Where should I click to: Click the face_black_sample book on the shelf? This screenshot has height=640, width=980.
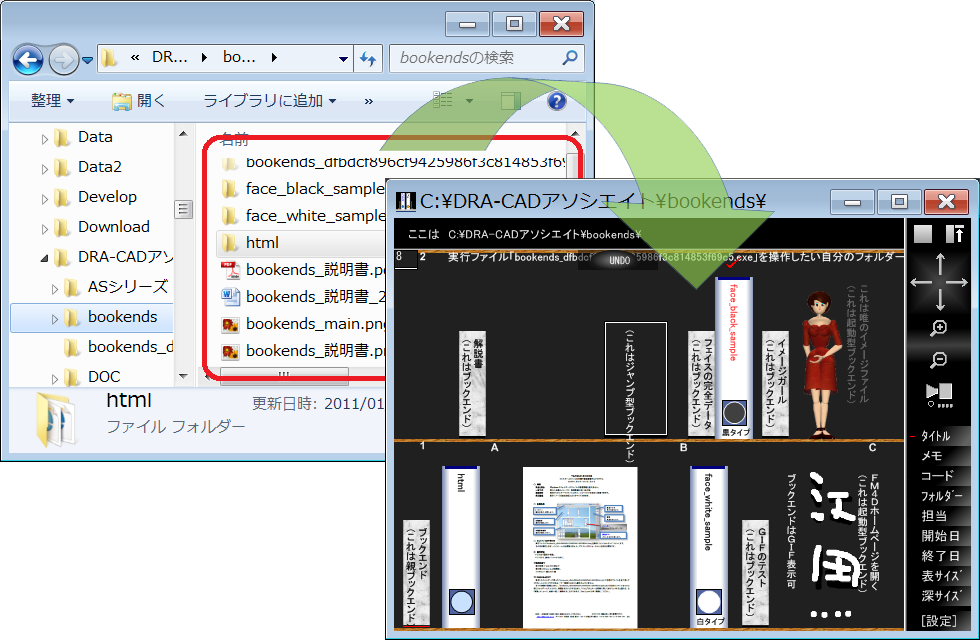[734, 357]
